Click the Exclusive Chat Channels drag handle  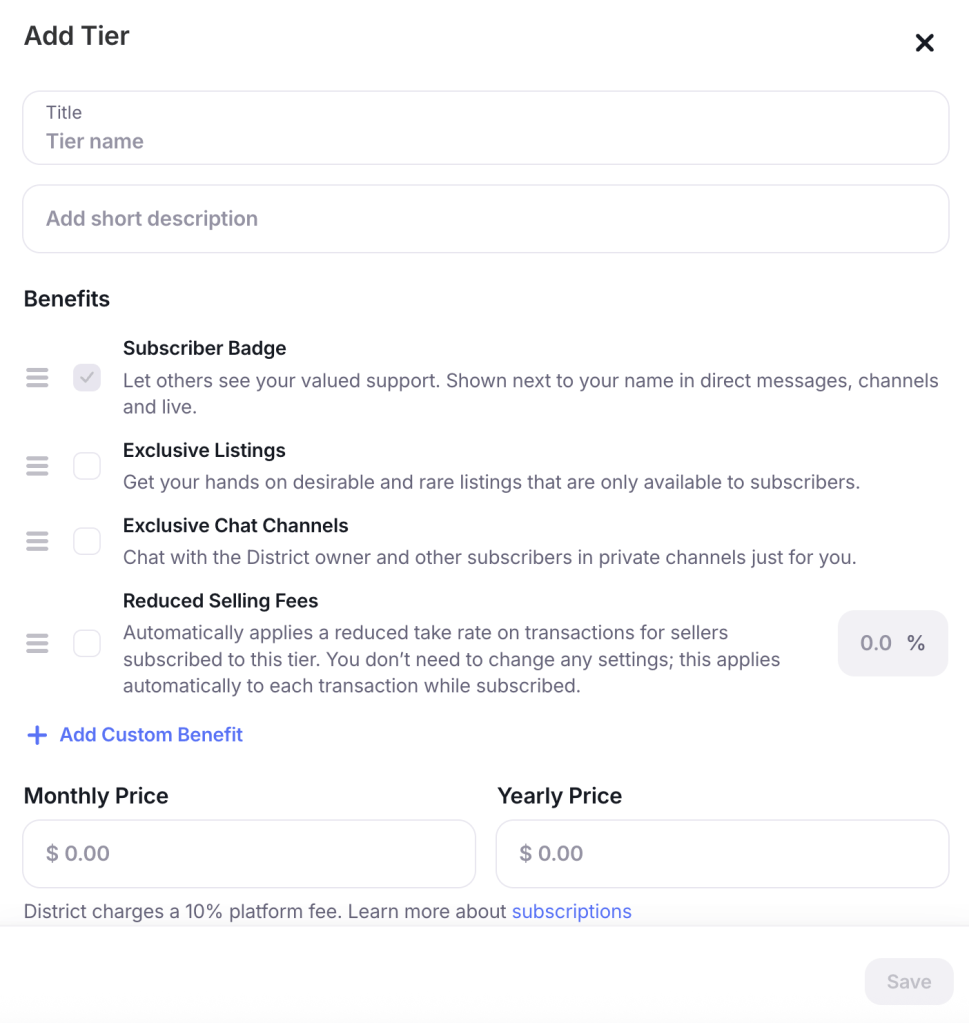37,541
